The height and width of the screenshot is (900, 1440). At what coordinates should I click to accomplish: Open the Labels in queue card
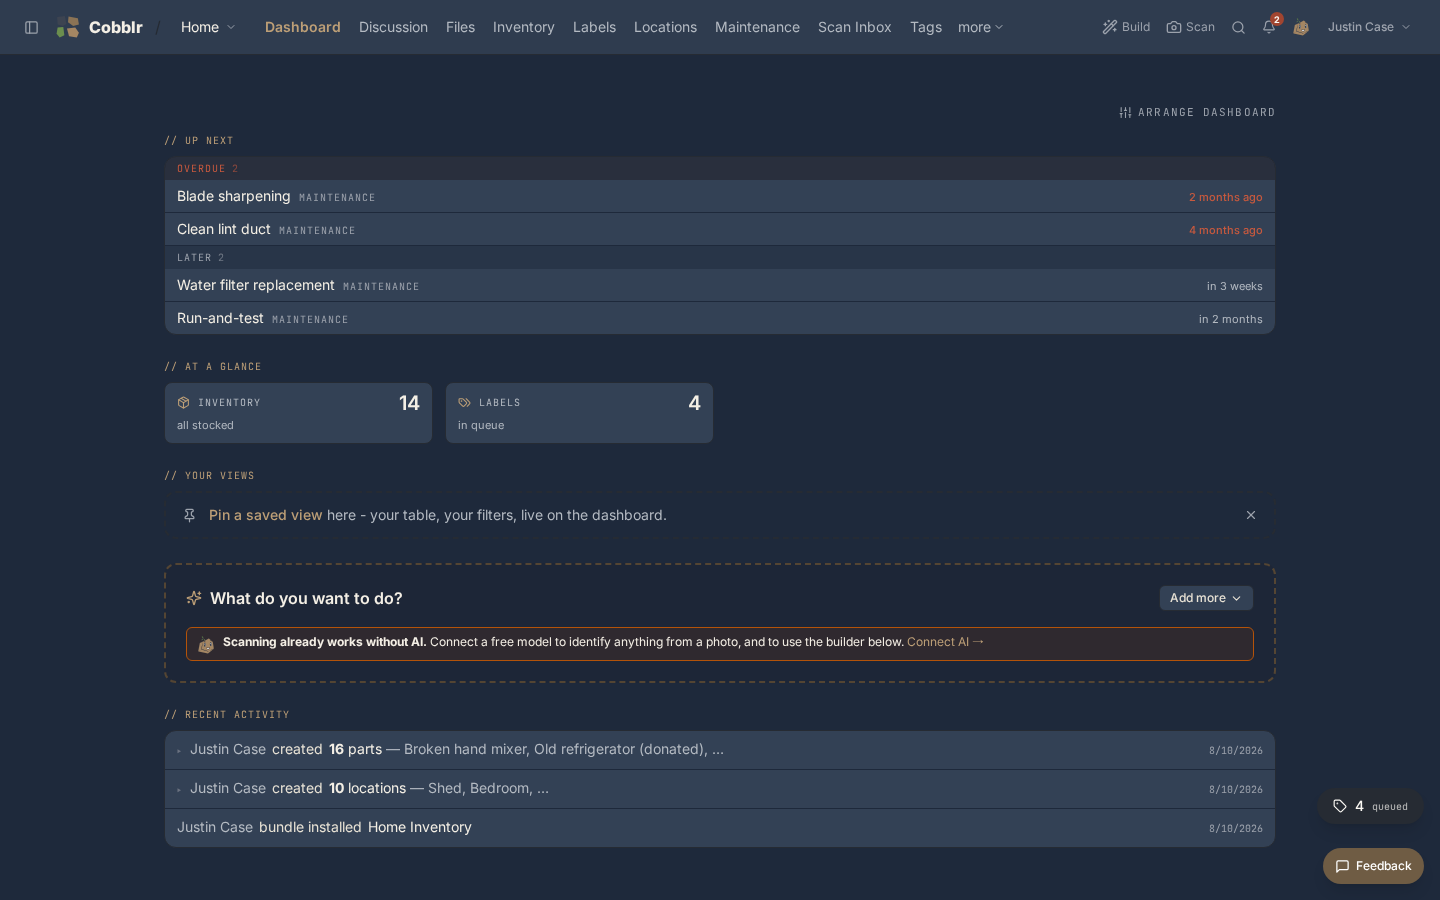coord(579,413)
